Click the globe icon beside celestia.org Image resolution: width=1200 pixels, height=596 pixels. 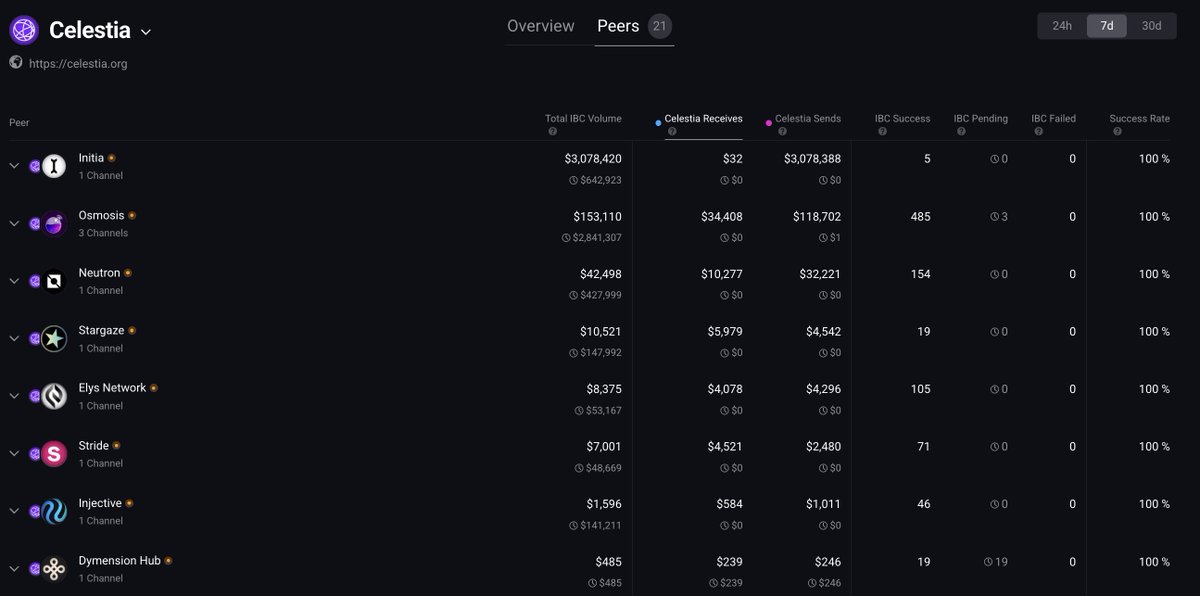(16, 62)
